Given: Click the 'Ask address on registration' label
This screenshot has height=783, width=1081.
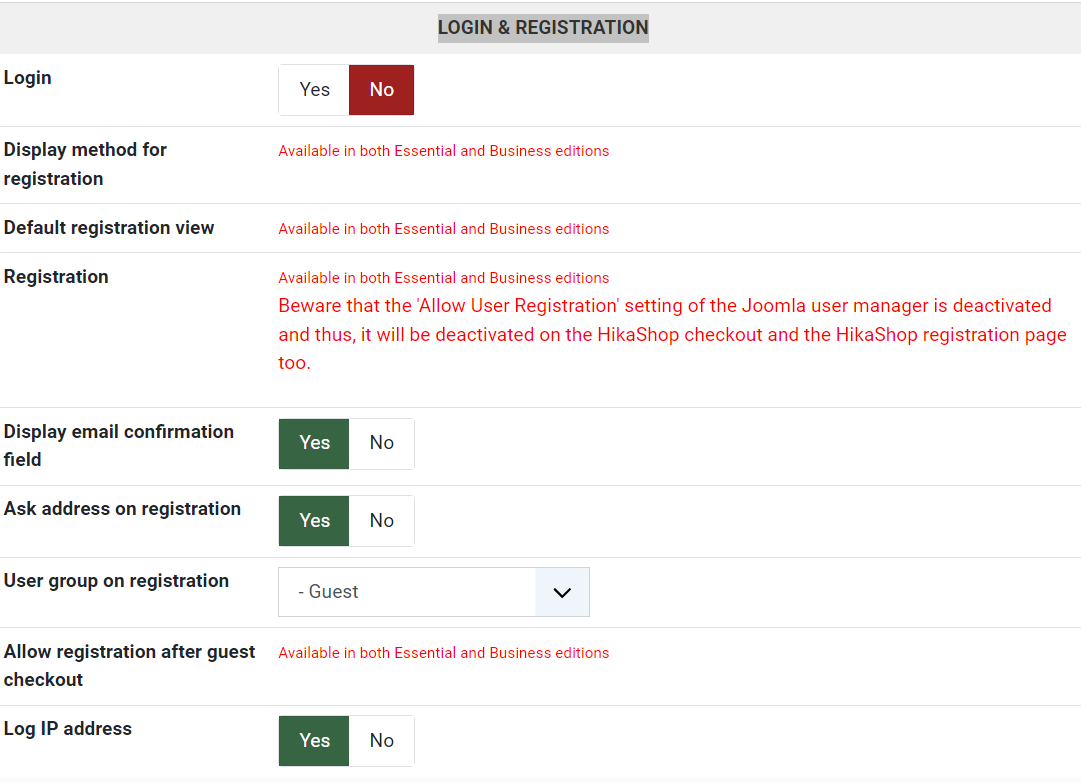Looking at the screenshot, I should (122, 509).
